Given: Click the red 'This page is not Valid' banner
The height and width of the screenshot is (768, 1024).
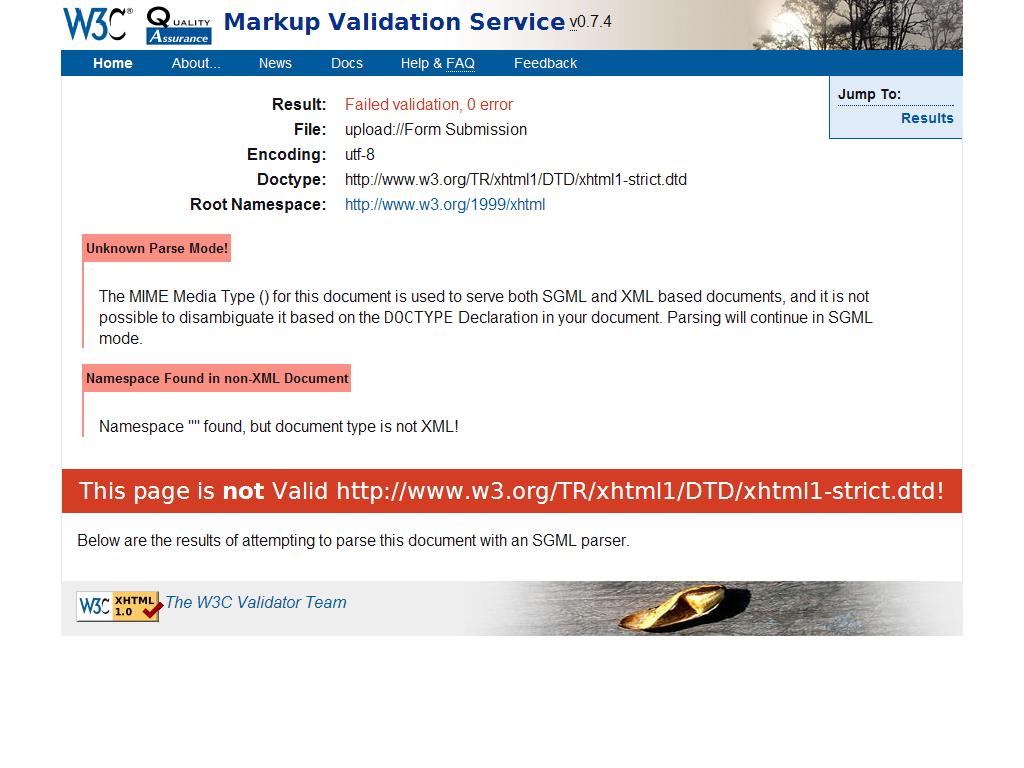Looking at the screenshot, I should (511, 491).
